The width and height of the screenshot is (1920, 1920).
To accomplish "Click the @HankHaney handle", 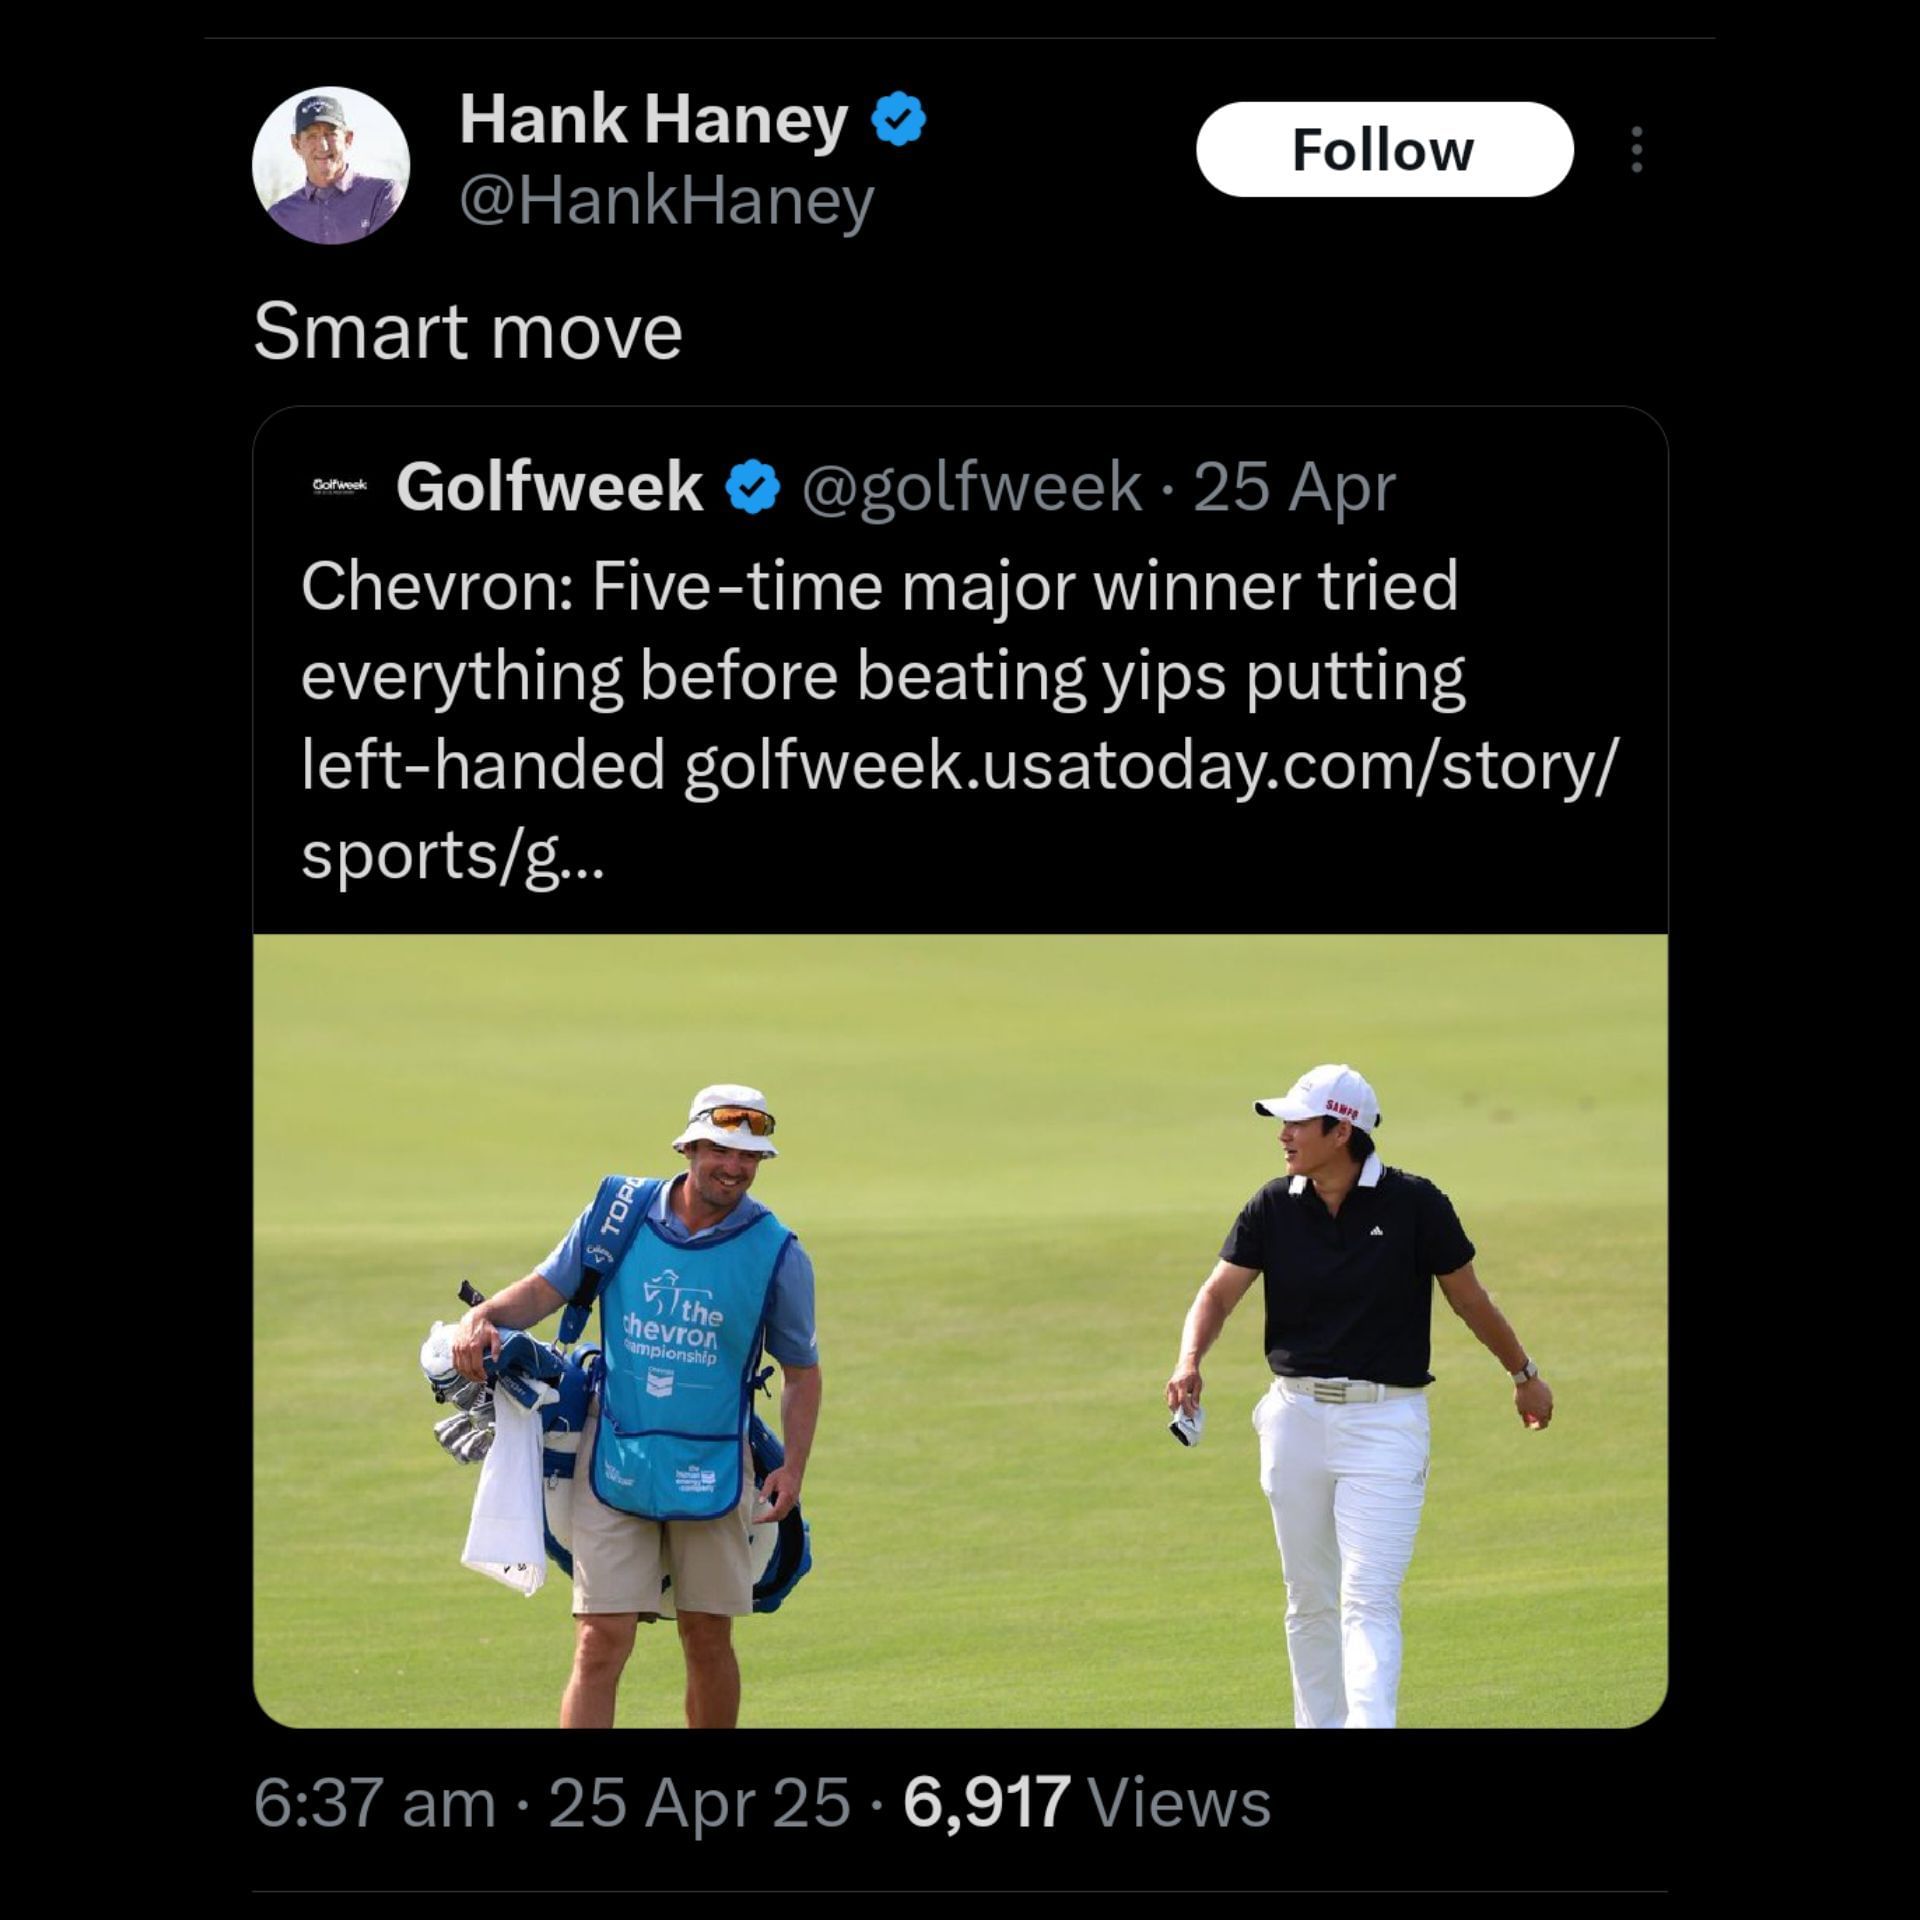I will (x=666, y=203).
